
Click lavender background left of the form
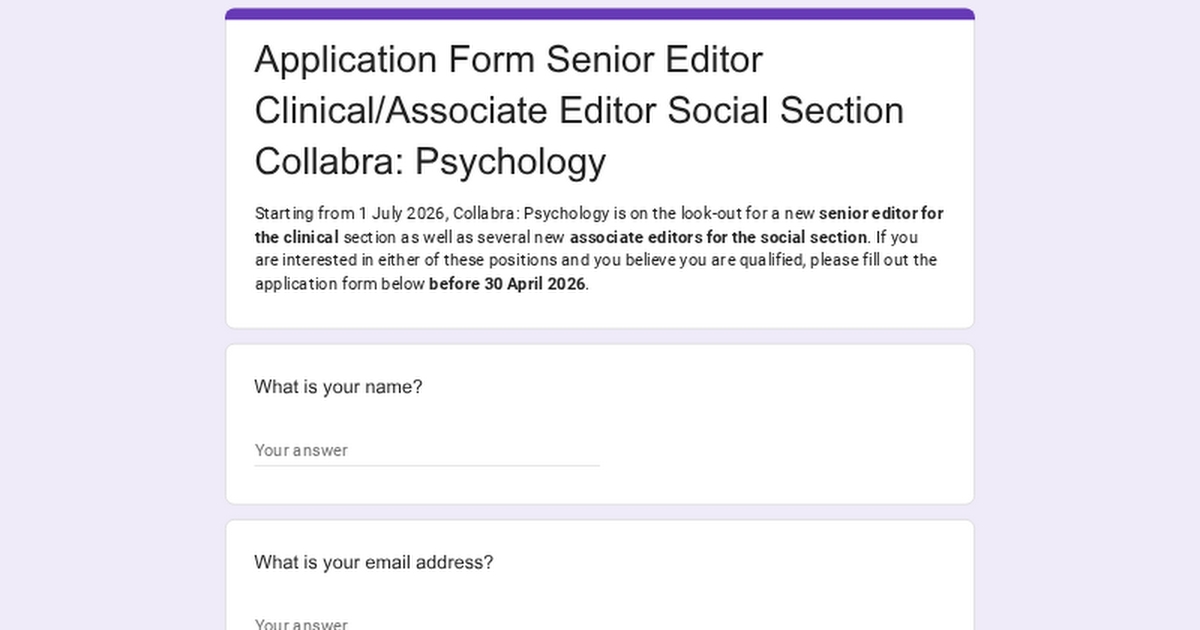[110, 315]
